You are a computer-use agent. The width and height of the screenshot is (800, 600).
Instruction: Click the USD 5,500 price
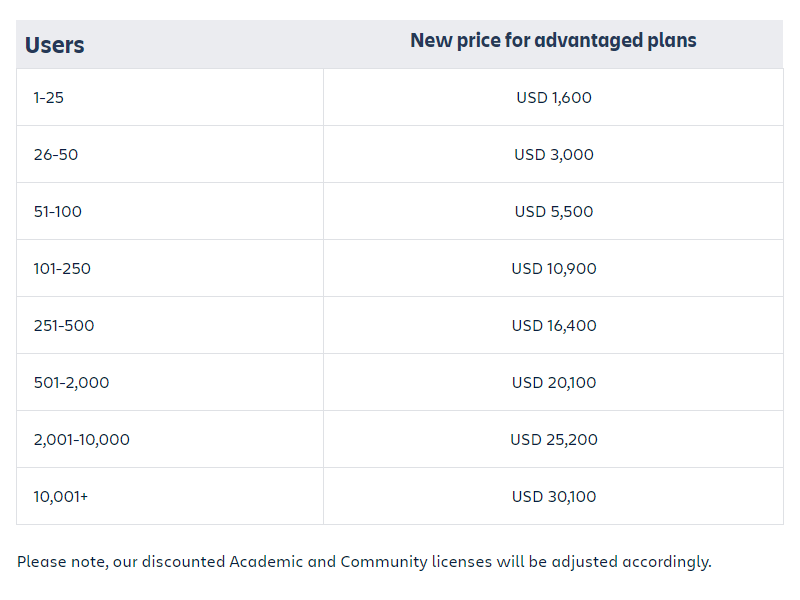[554, 212]
